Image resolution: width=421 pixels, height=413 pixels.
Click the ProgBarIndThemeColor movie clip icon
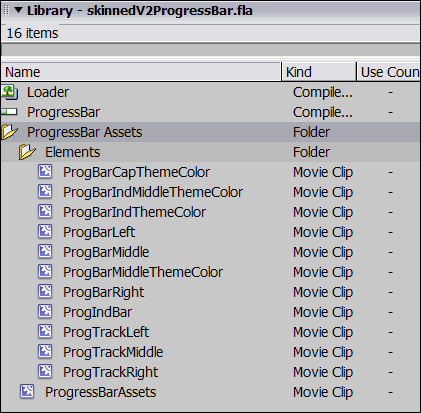(45, 212)
